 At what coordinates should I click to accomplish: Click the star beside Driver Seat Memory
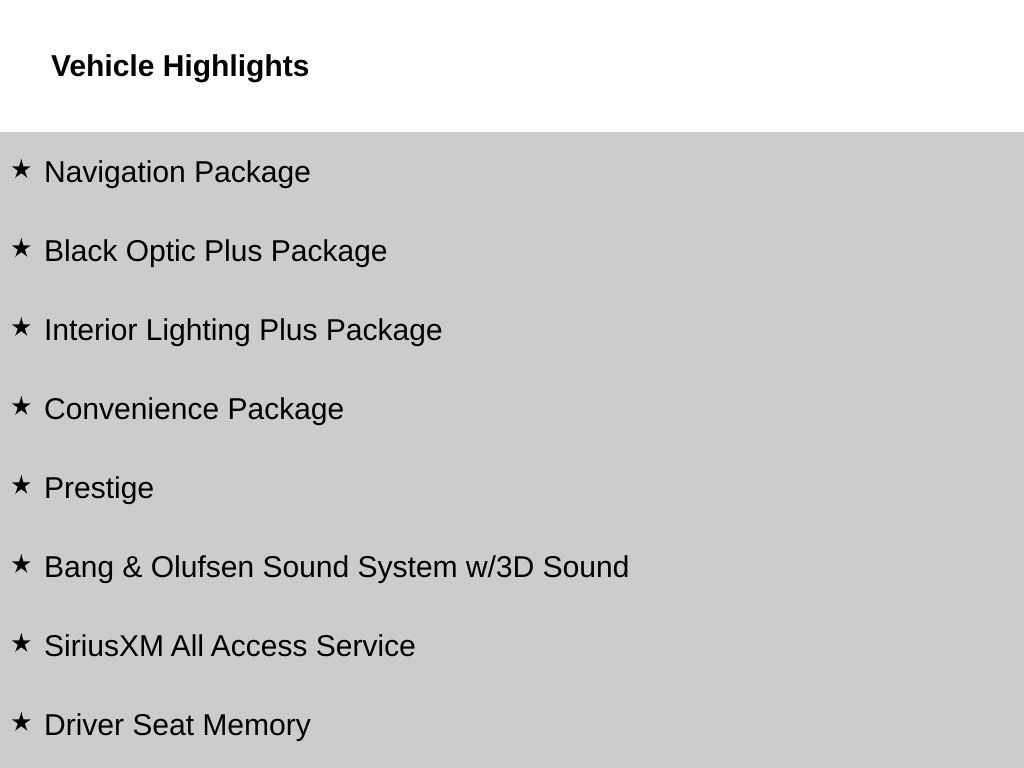click(x=21, y=722)
